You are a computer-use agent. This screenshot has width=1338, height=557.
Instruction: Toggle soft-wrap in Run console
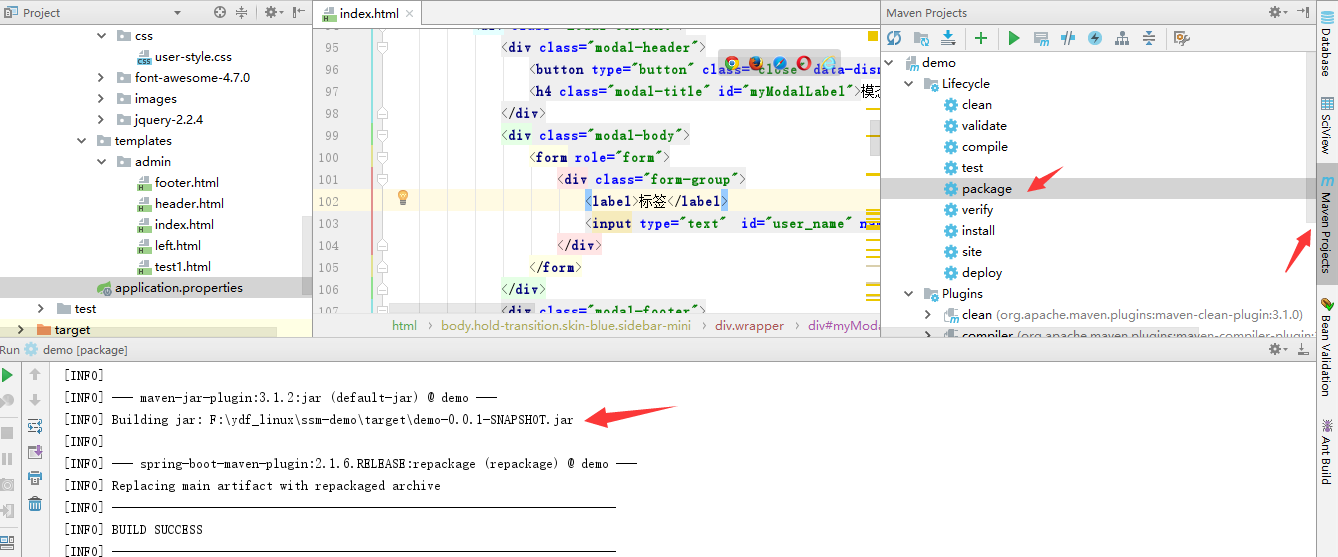(x=35, y=426)
